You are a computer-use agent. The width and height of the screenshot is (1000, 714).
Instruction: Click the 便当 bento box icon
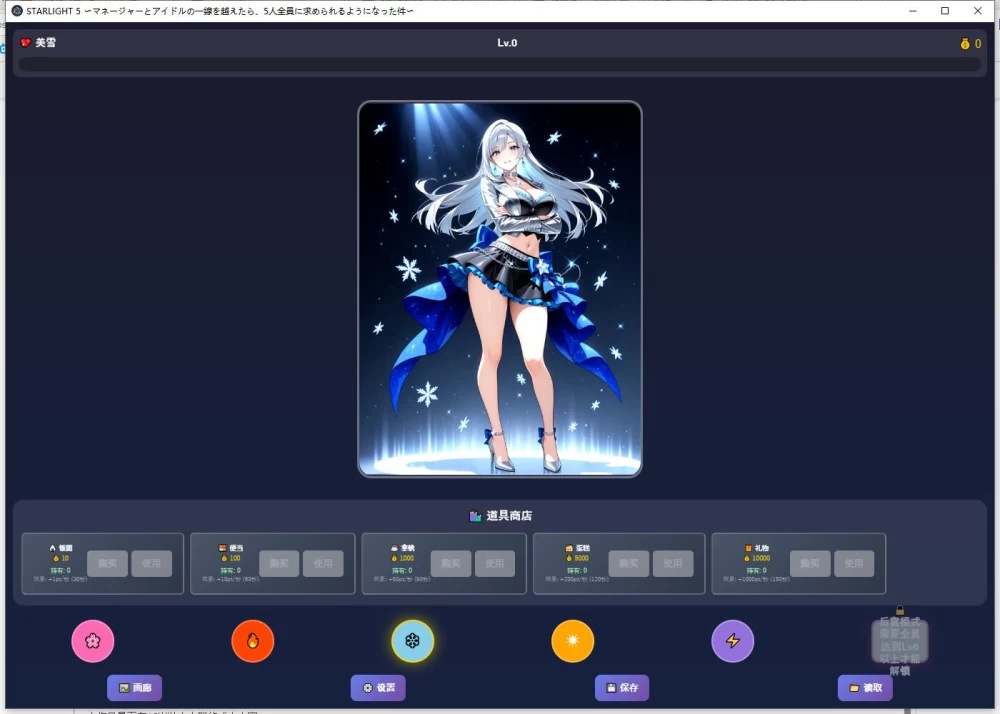click(223, 548)
